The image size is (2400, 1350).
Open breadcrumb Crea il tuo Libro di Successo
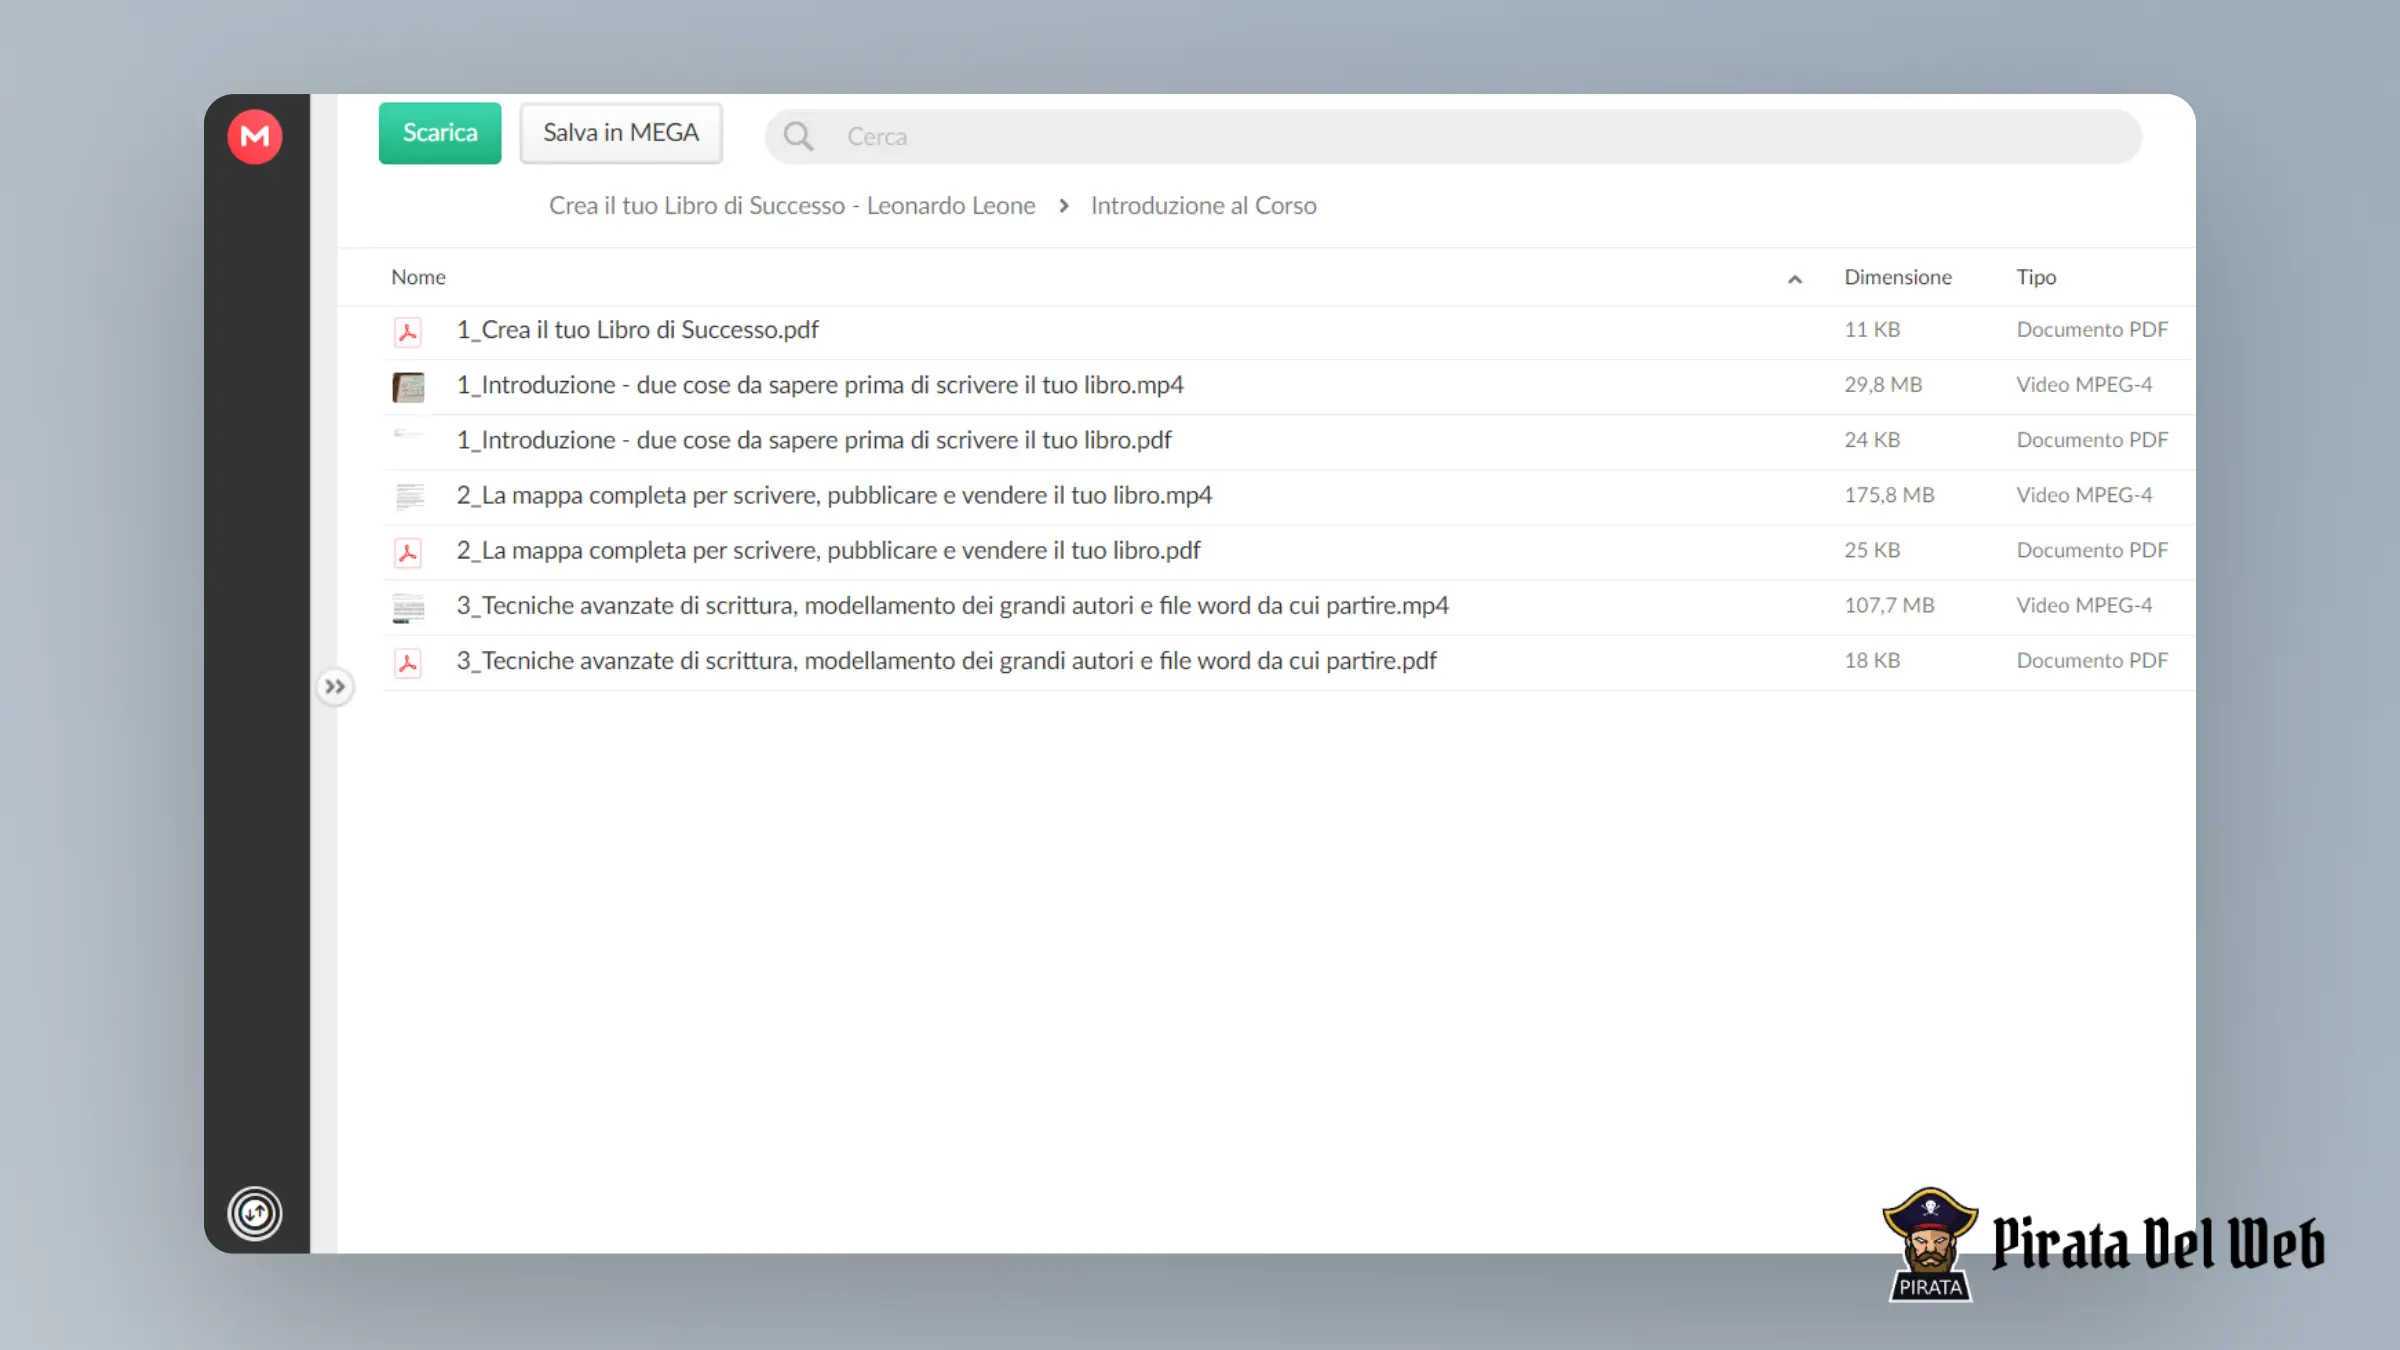point(792,206)
